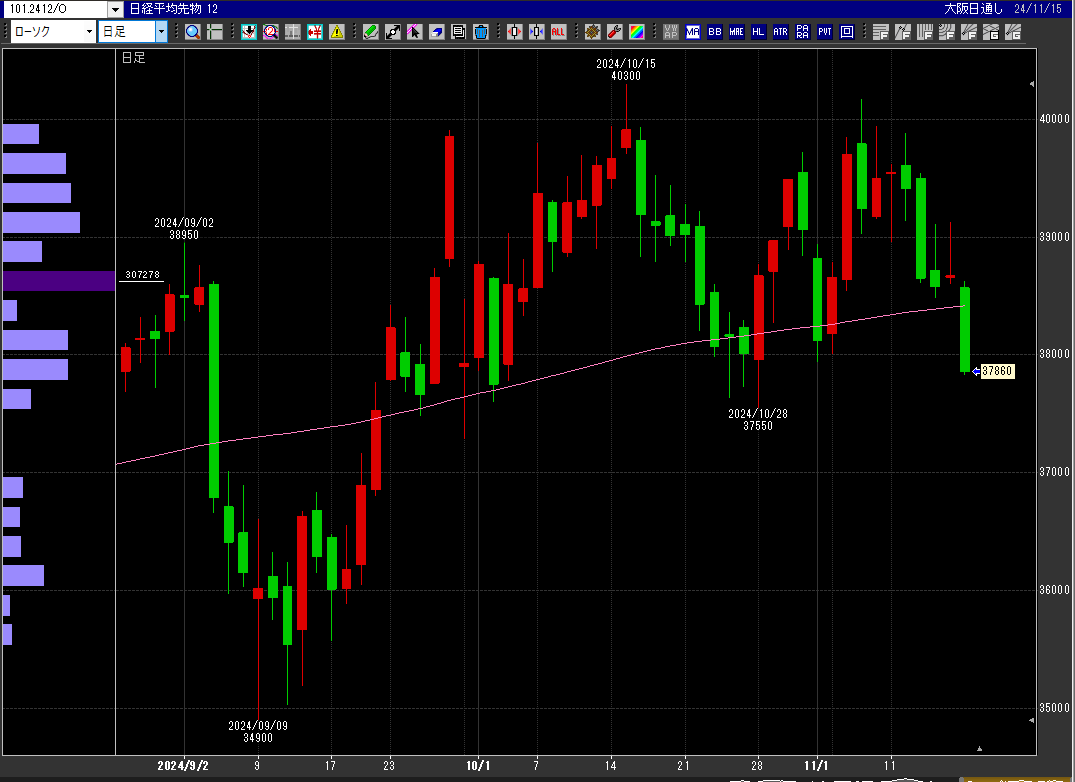Click the 10/1 date axis label

pyautogui.click(x=478, y=766)
